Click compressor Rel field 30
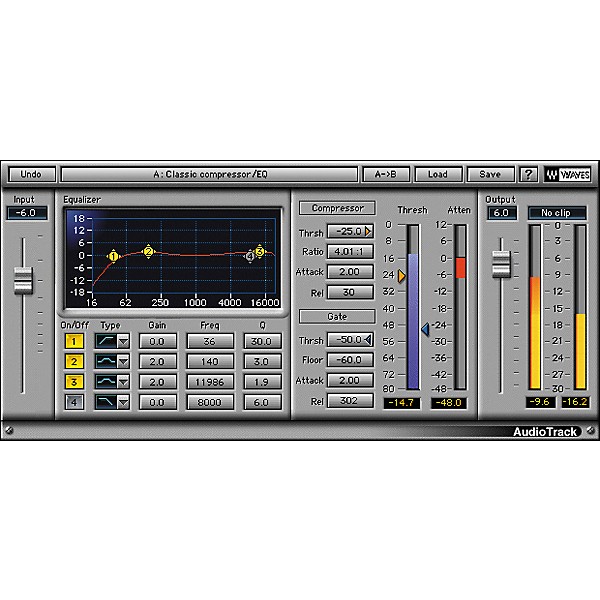The height and width of the screenshot is (600, 600). [350, 292]
